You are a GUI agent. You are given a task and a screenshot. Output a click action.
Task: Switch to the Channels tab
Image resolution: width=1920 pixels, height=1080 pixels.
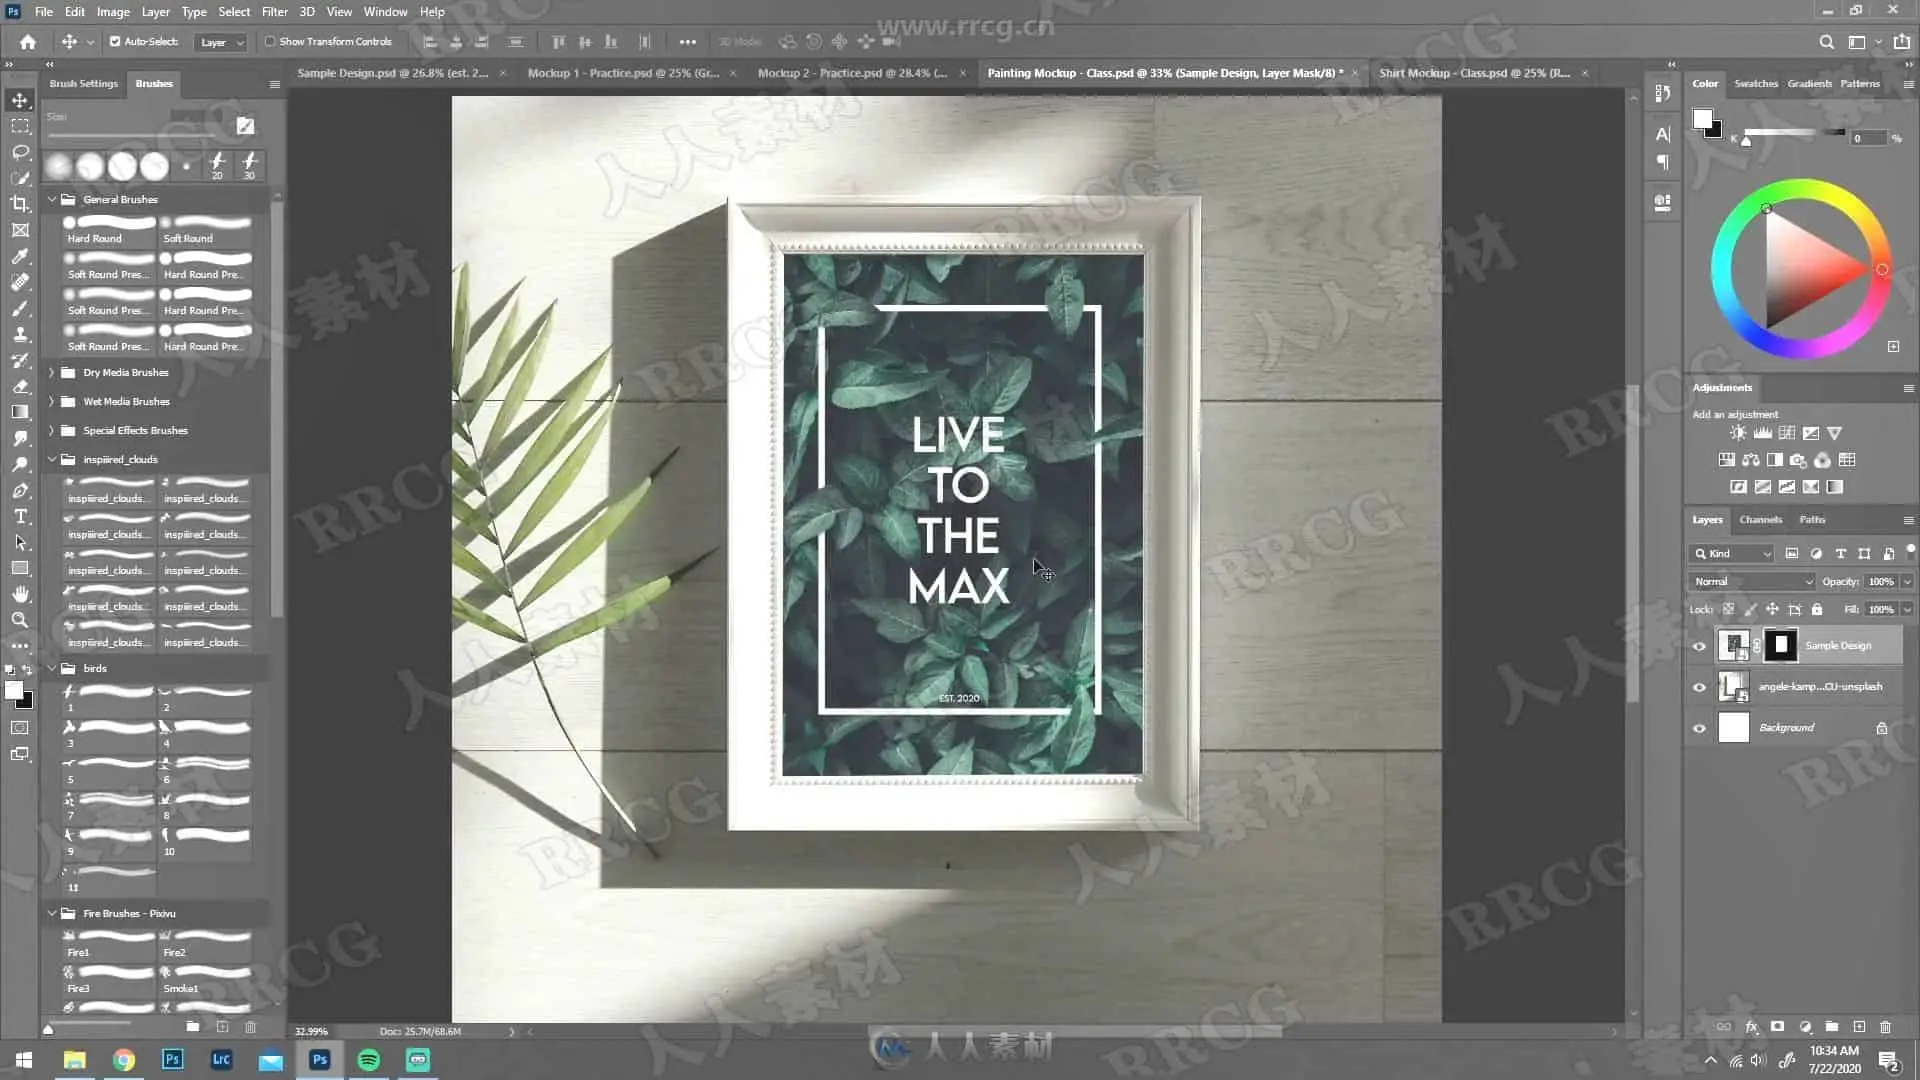tap(1760, 519)
